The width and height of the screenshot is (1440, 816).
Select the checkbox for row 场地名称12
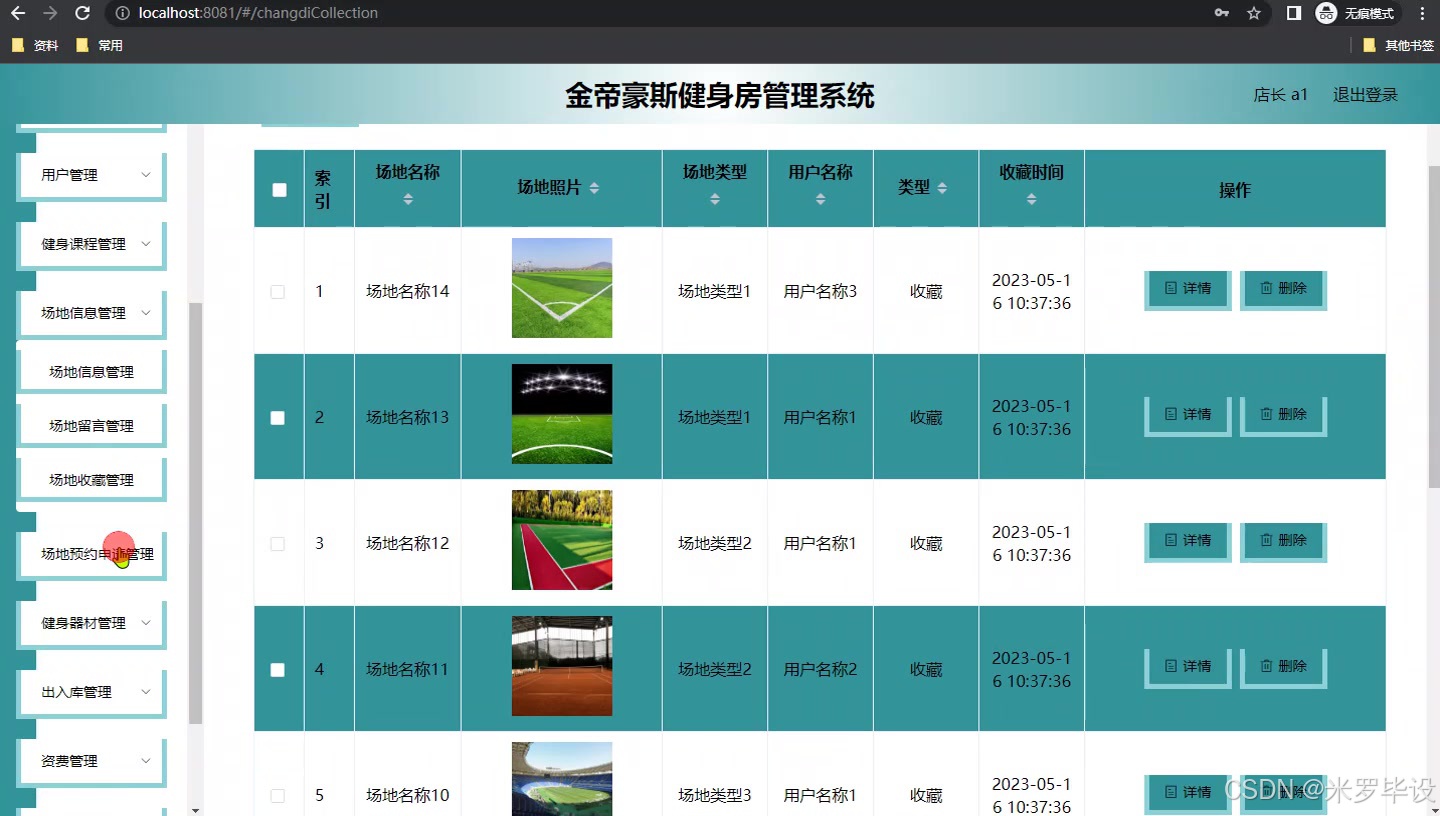(278, 544)
